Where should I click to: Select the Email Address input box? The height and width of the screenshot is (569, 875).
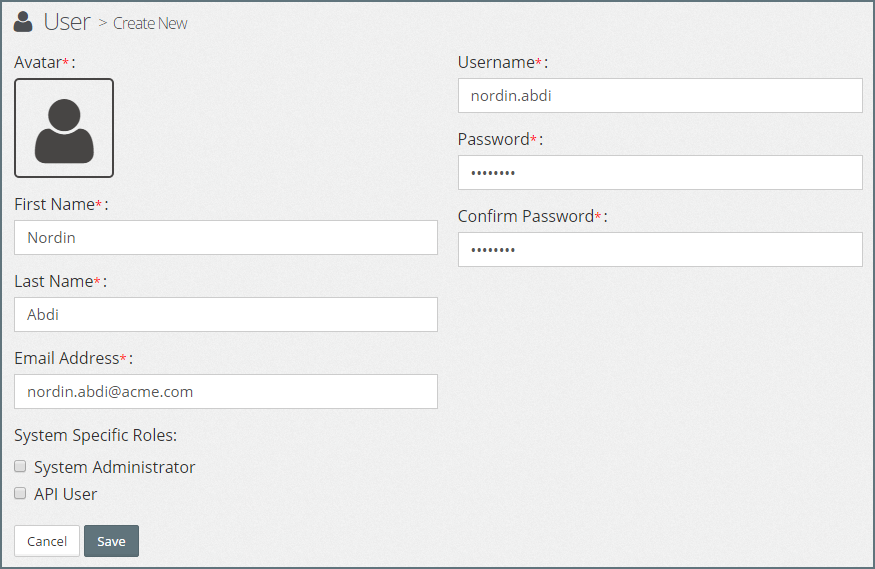point(226,391)
